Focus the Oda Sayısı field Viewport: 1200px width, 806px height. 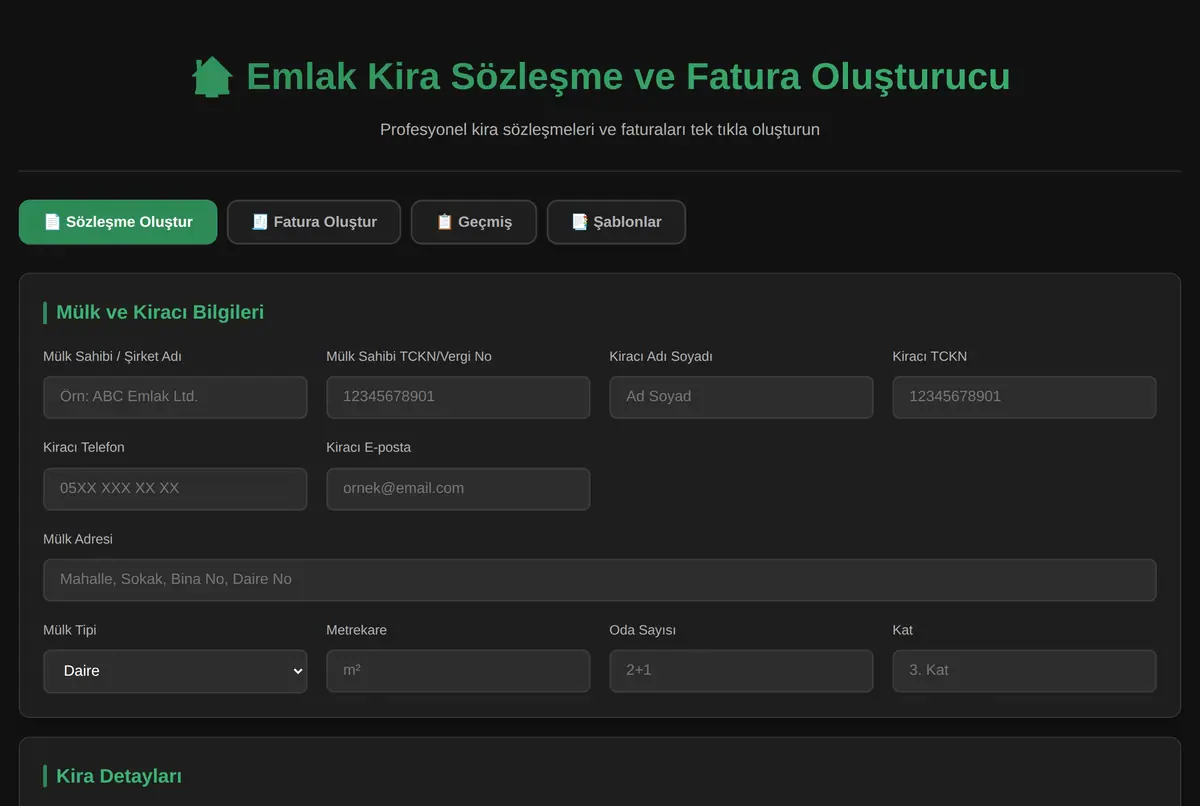741,671
